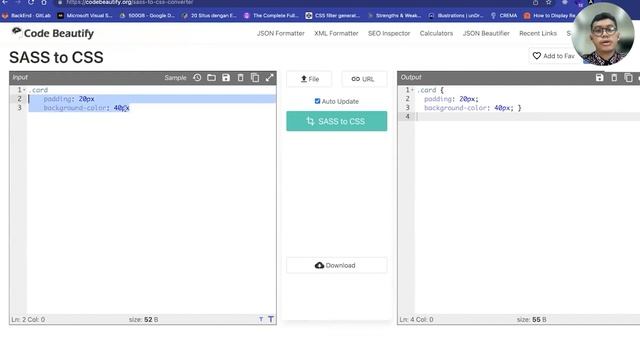The width and height of the screenshot is (640, 360).
Task: Open Microsoft Visual S... bookmark
Action: tap(85, 16)
